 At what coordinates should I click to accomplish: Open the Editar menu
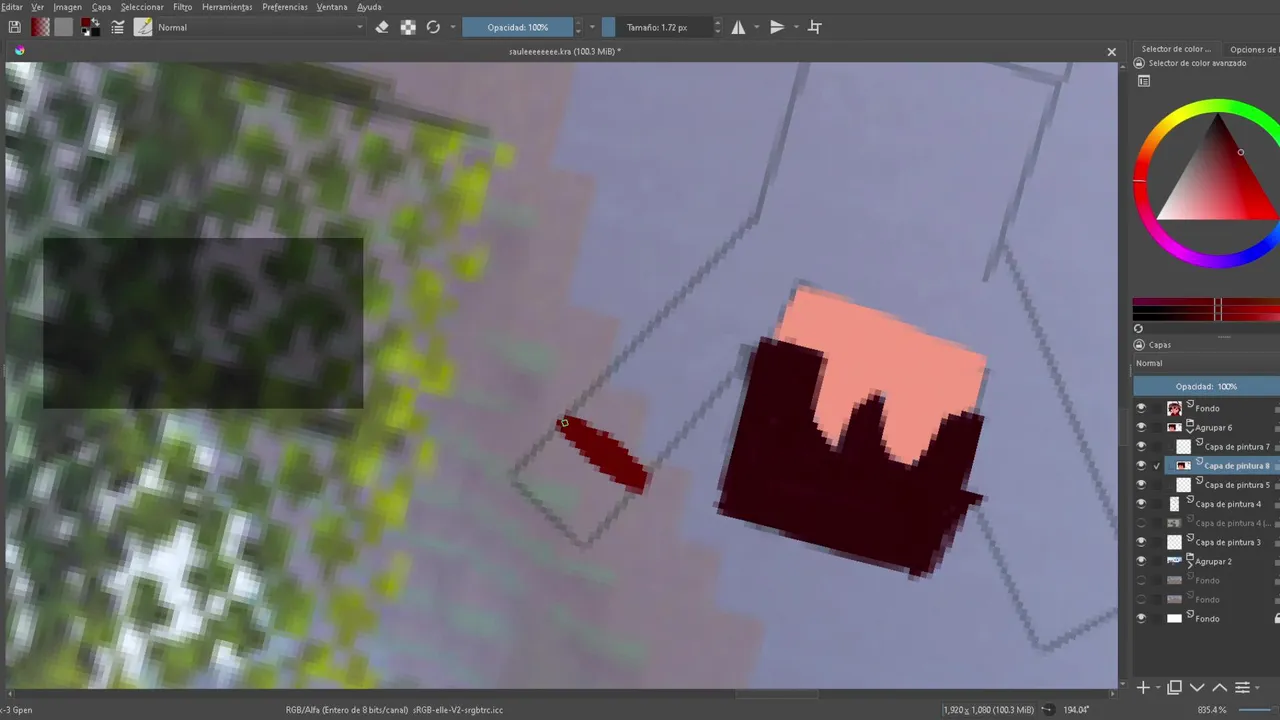(x=11, y=7)
